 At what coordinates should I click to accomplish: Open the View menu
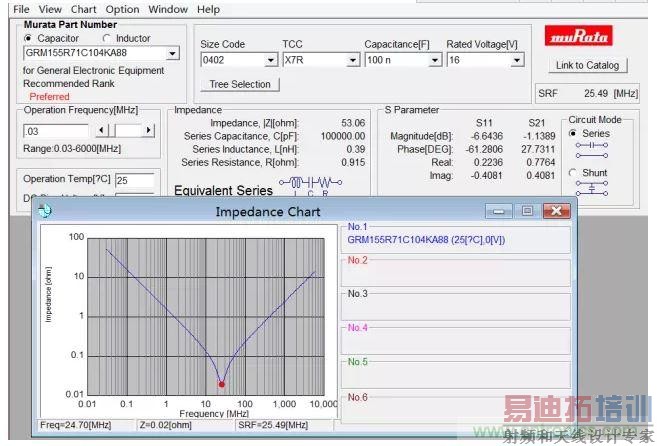pyautogui.click(x=50, y=9)
